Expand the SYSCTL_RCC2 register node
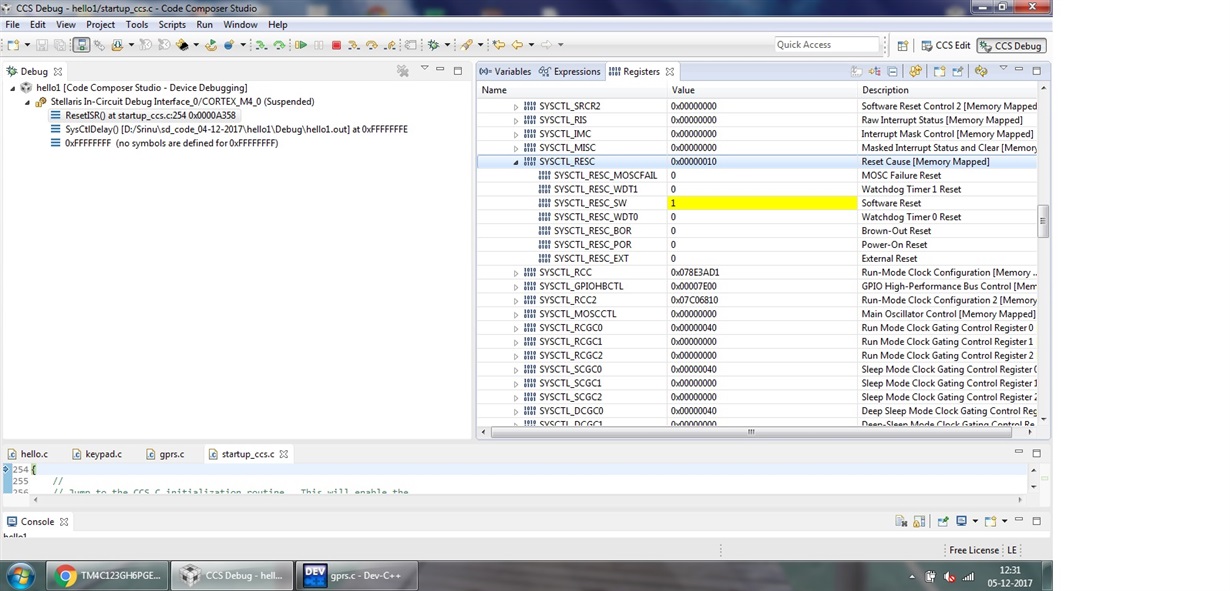 [x=516, y=300]
